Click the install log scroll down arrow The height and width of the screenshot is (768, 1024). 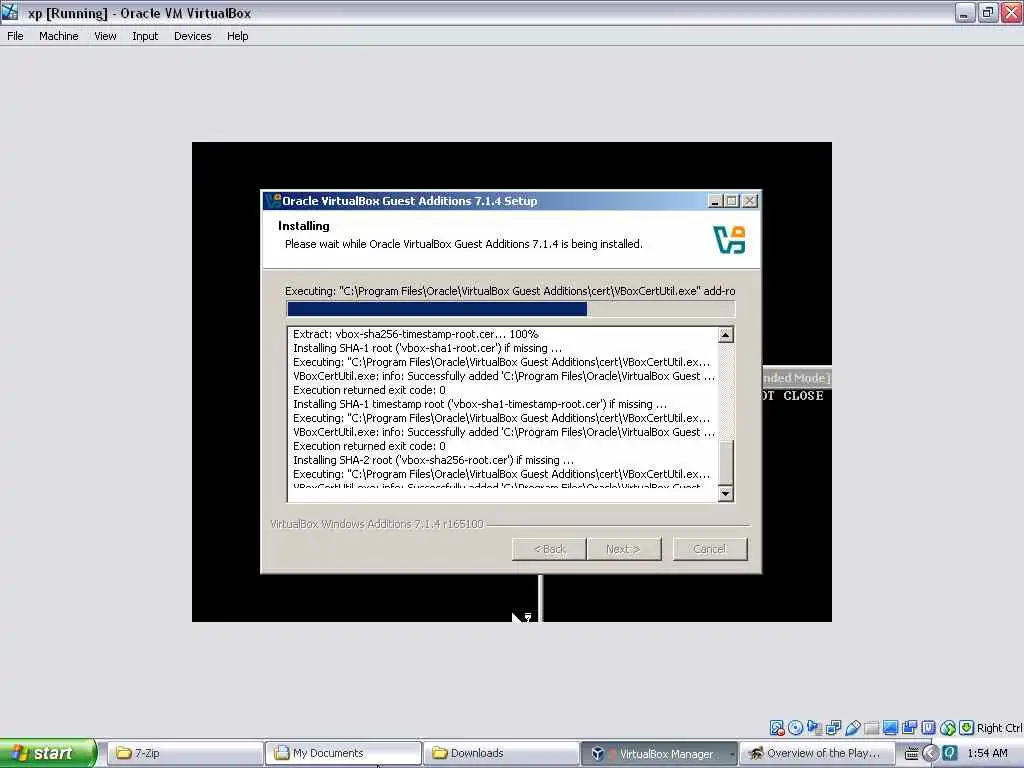(726, 494)
